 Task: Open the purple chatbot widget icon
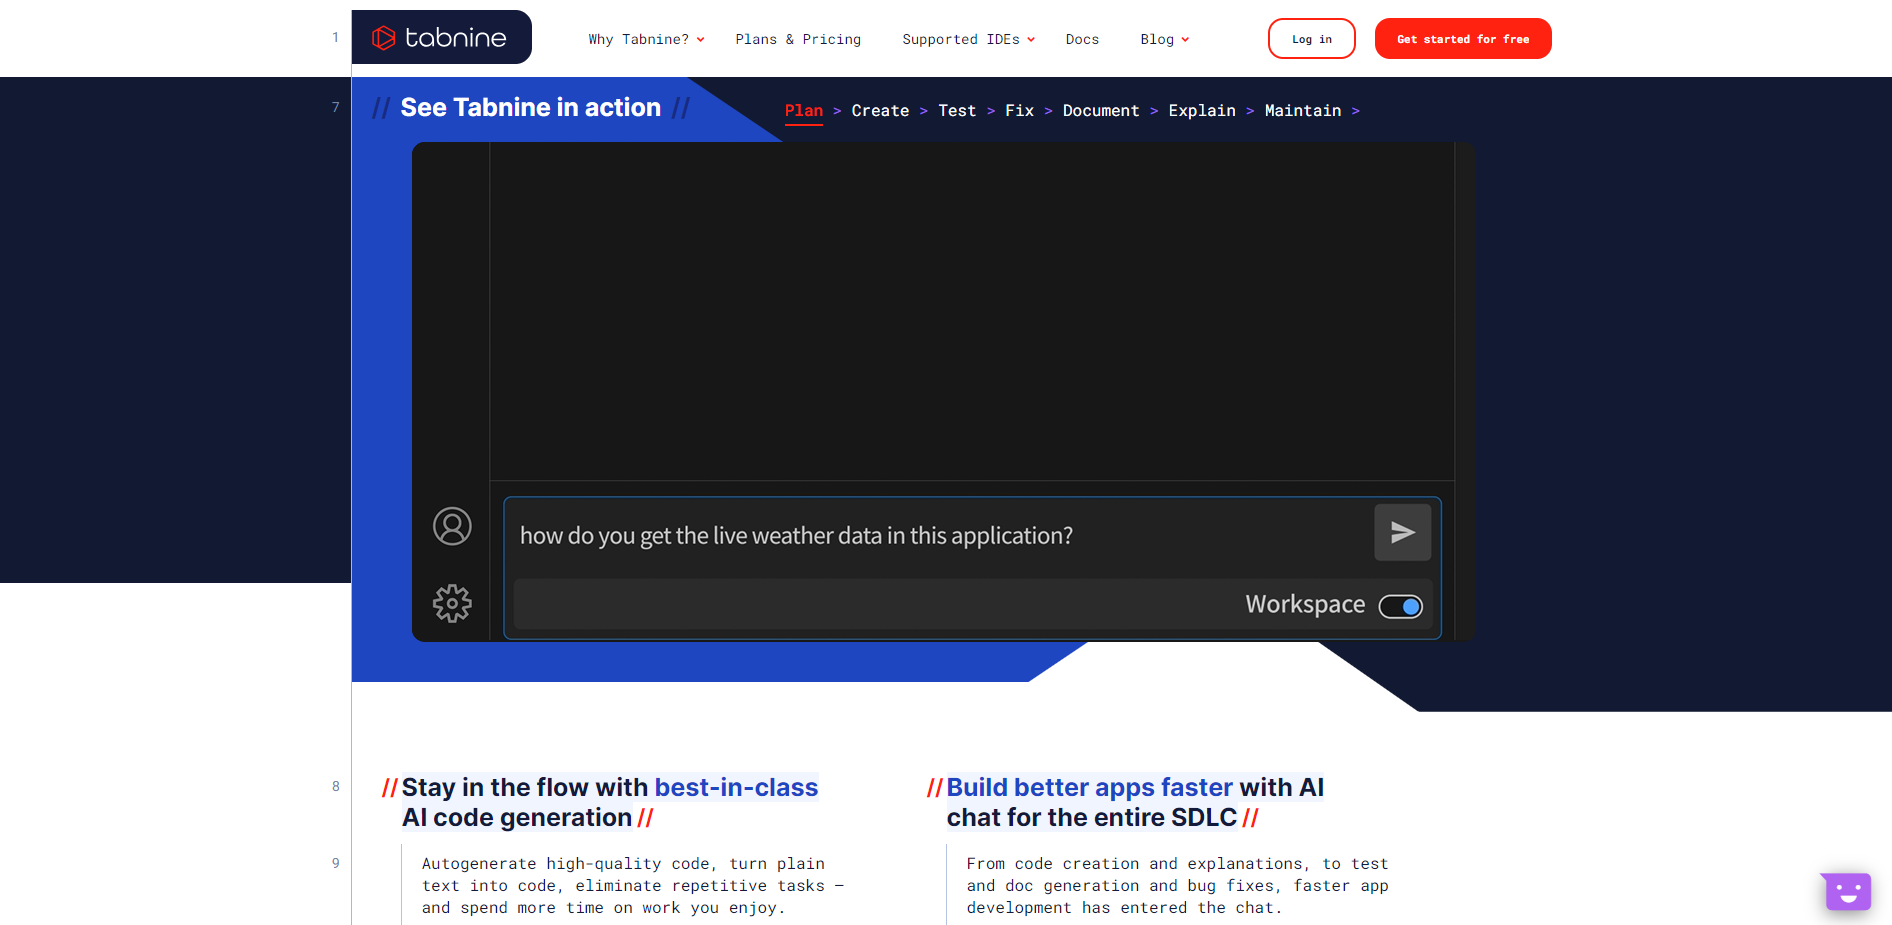pyautogui.click(x=1847, y=891)
